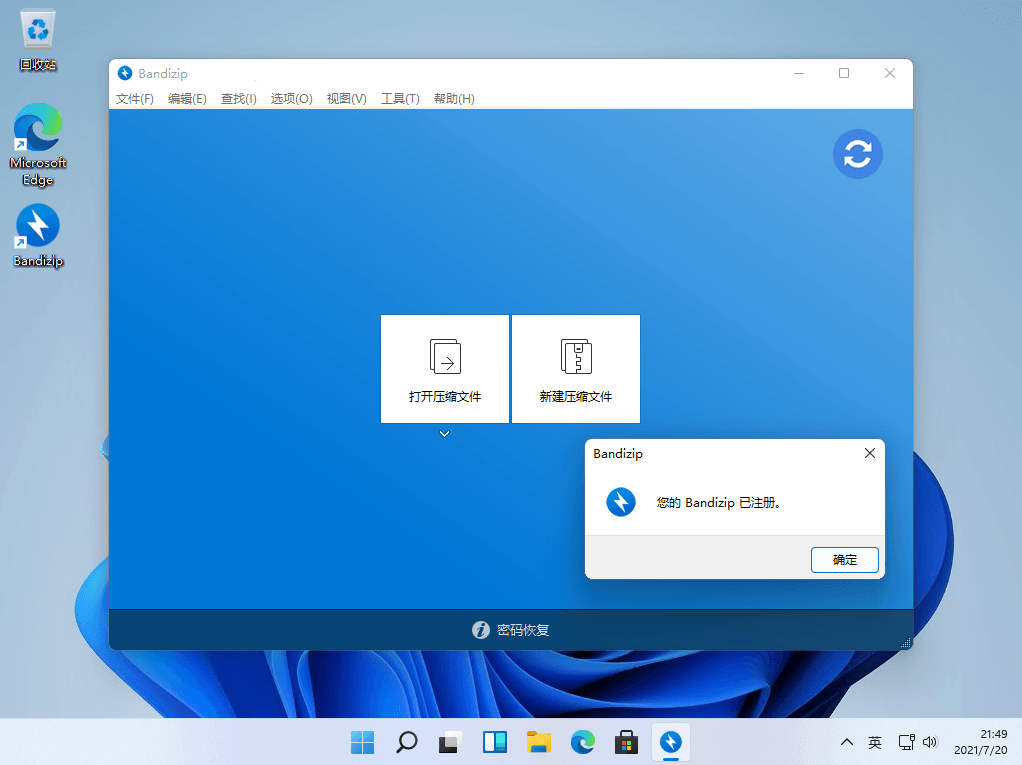Launch Edge from taskbar

(583, 742)
